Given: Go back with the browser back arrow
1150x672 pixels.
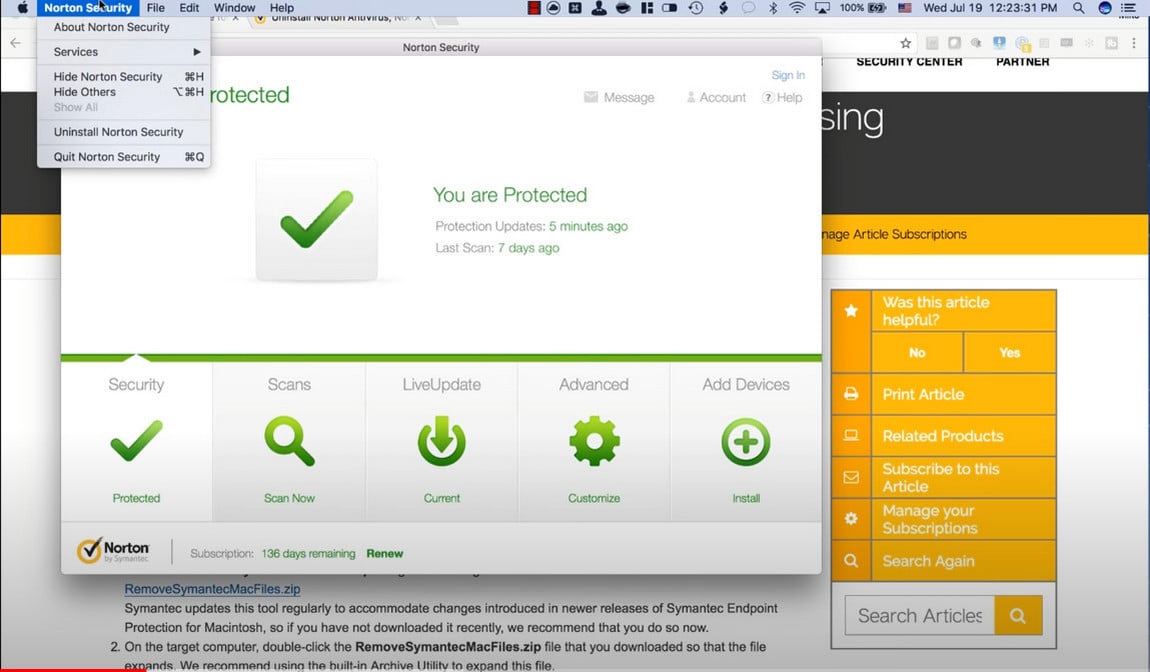Looking at the screenshot, I should 15,43.
